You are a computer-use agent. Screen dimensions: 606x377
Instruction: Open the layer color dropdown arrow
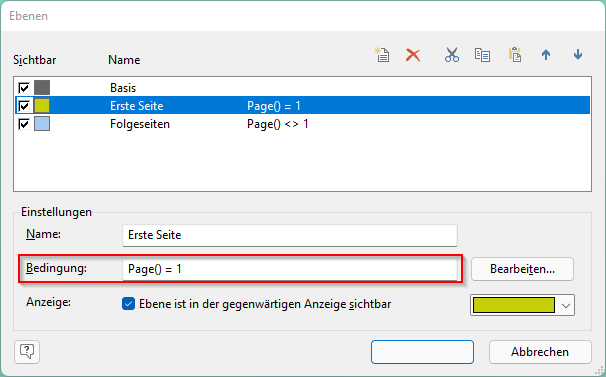tap(566, 305)
